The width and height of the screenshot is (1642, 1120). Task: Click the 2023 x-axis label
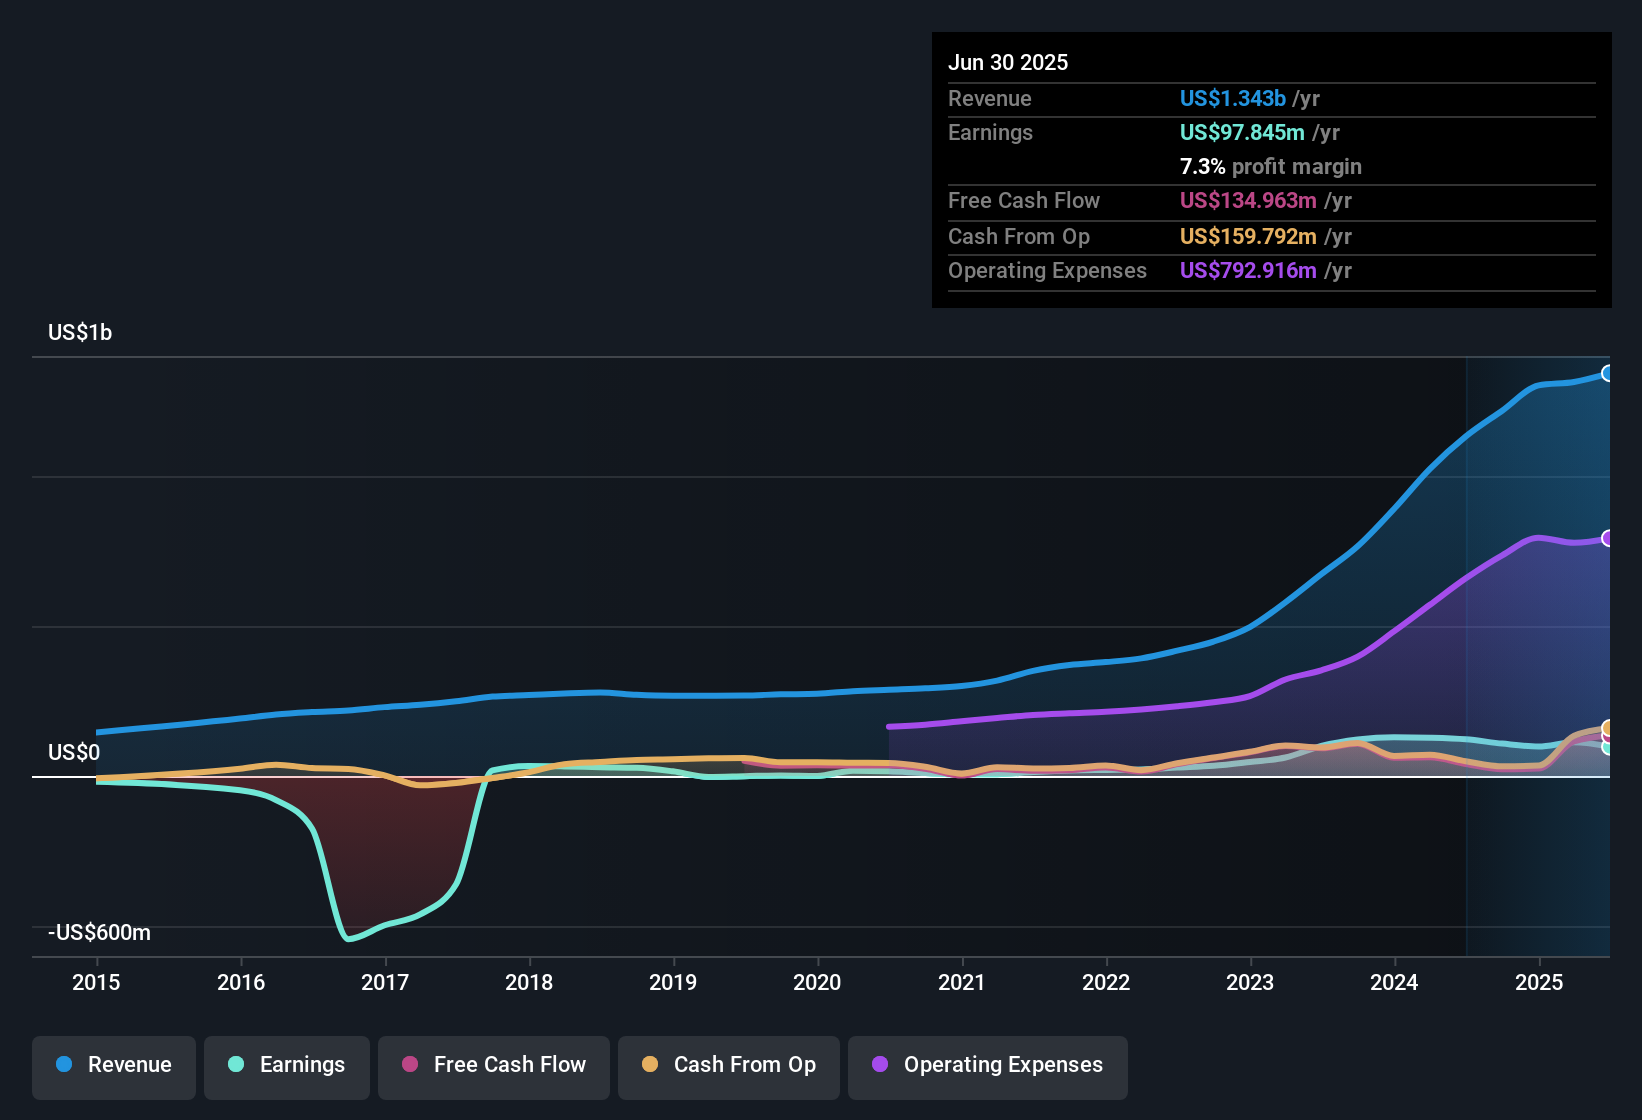(1250, 982)
